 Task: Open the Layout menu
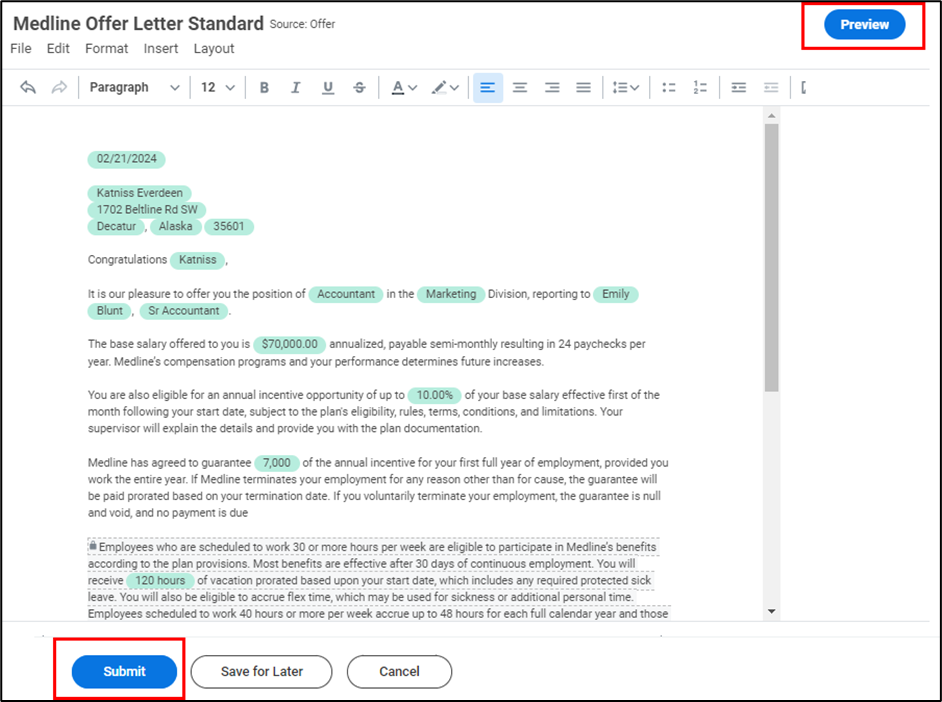(214, 48)
